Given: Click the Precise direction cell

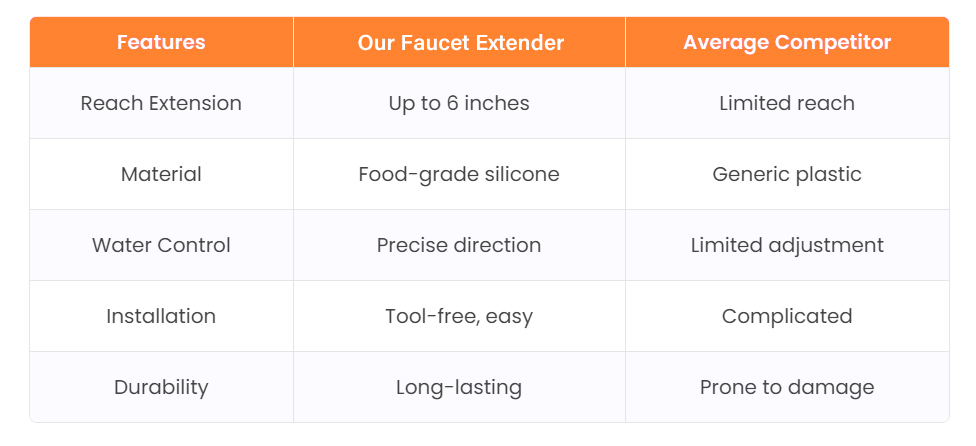Looking at the screenshot, I should [459, 245].
